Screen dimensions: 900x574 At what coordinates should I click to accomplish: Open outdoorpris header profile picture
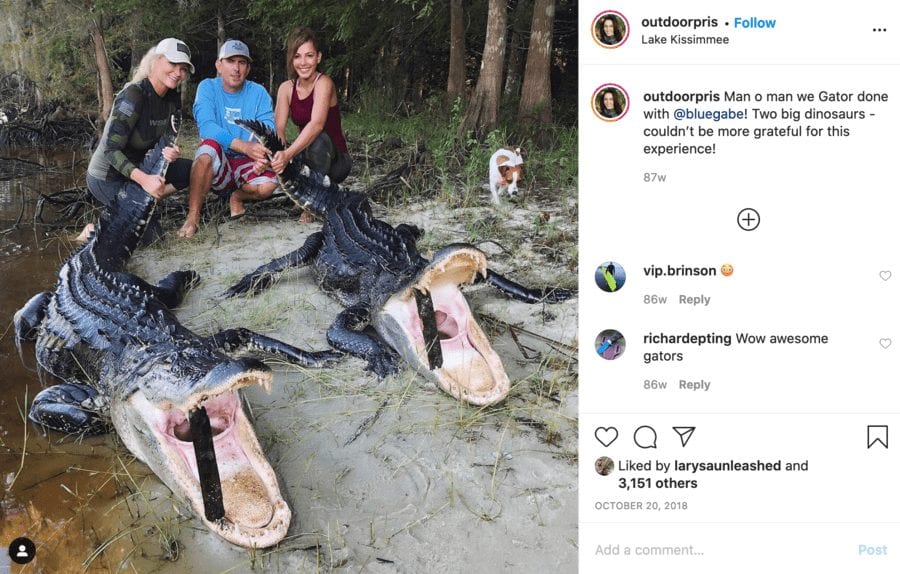[x=610, y=30]
